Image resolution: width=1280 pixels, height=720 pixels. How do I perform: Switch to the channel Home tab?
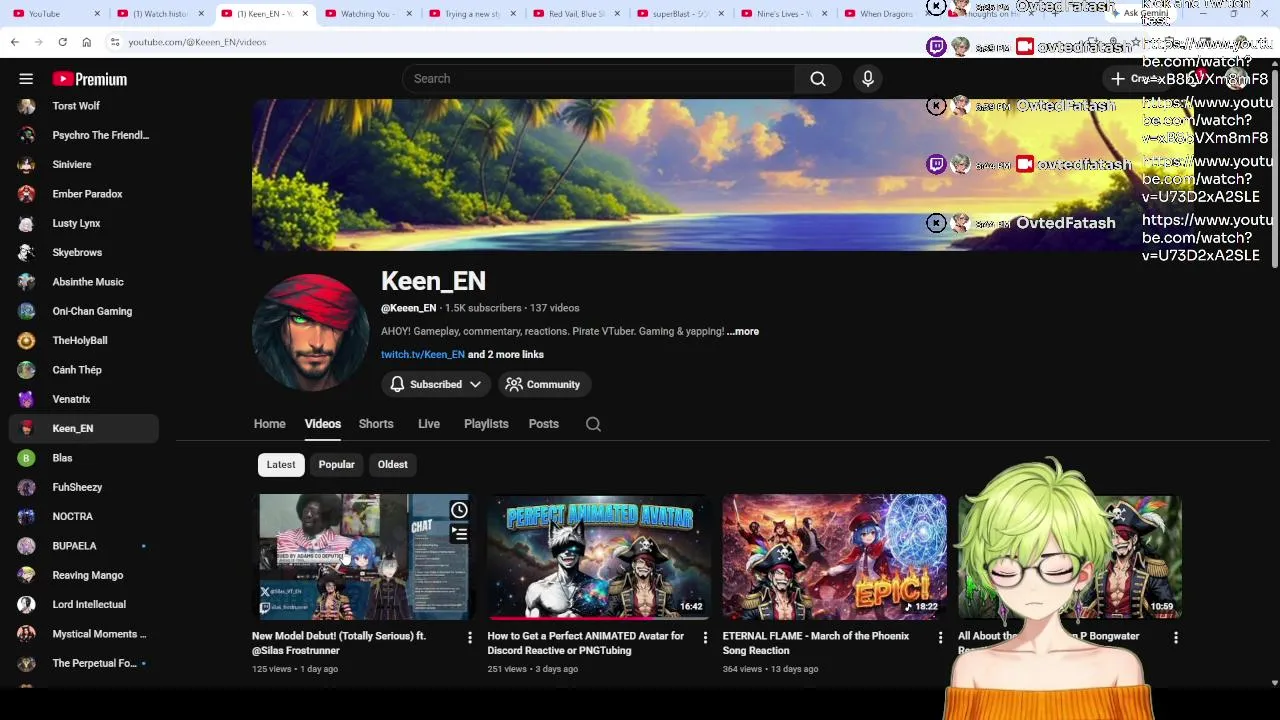coord(269,424)
